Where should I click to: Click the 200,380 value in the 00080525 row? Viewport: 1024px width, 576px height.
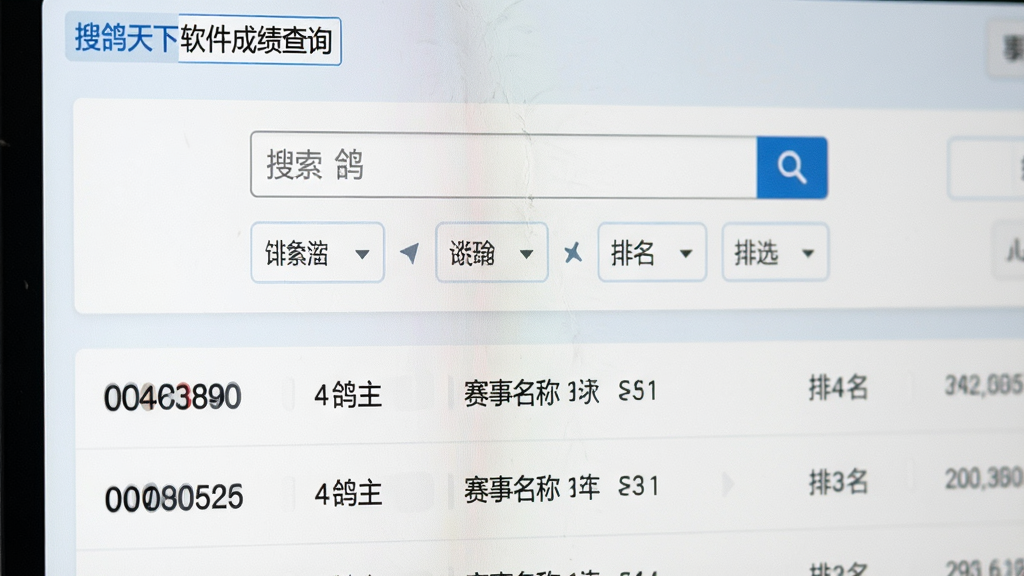click(984, 479)
